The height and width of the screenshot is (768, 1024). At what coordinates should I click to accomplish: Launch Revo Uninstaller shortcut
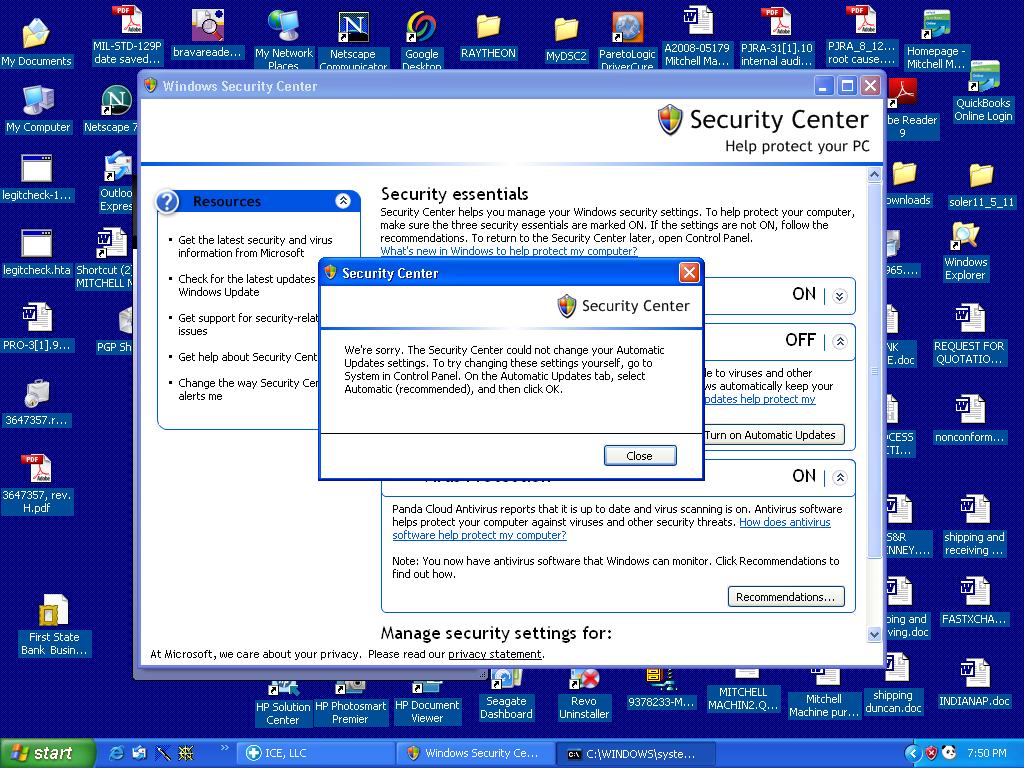584,696
